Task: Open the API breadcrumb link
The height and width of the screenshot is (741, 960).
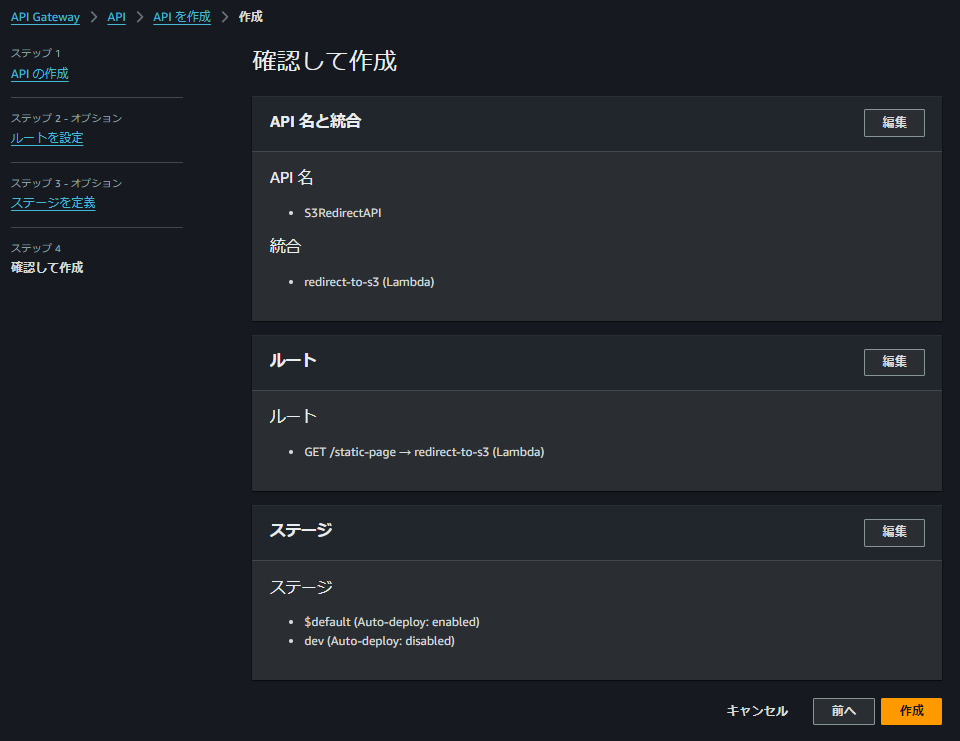Action: (x=116, y=16)
